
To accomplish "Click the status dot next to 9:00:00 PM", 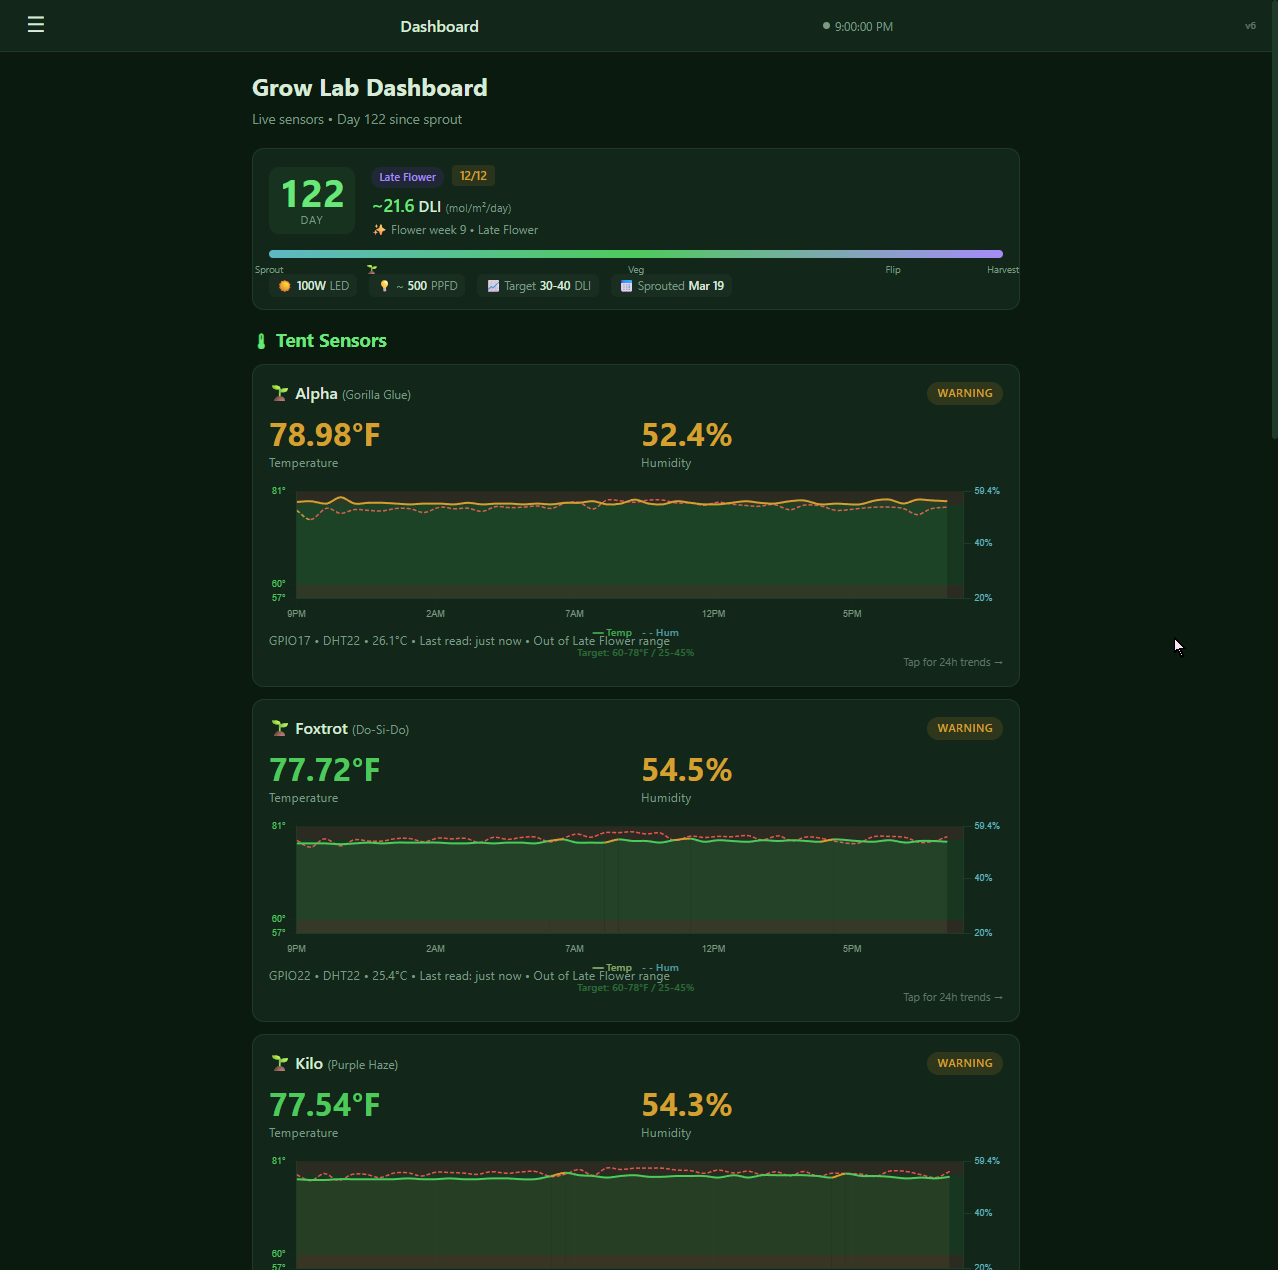I will pyautogui.click(x=826, y=26).
